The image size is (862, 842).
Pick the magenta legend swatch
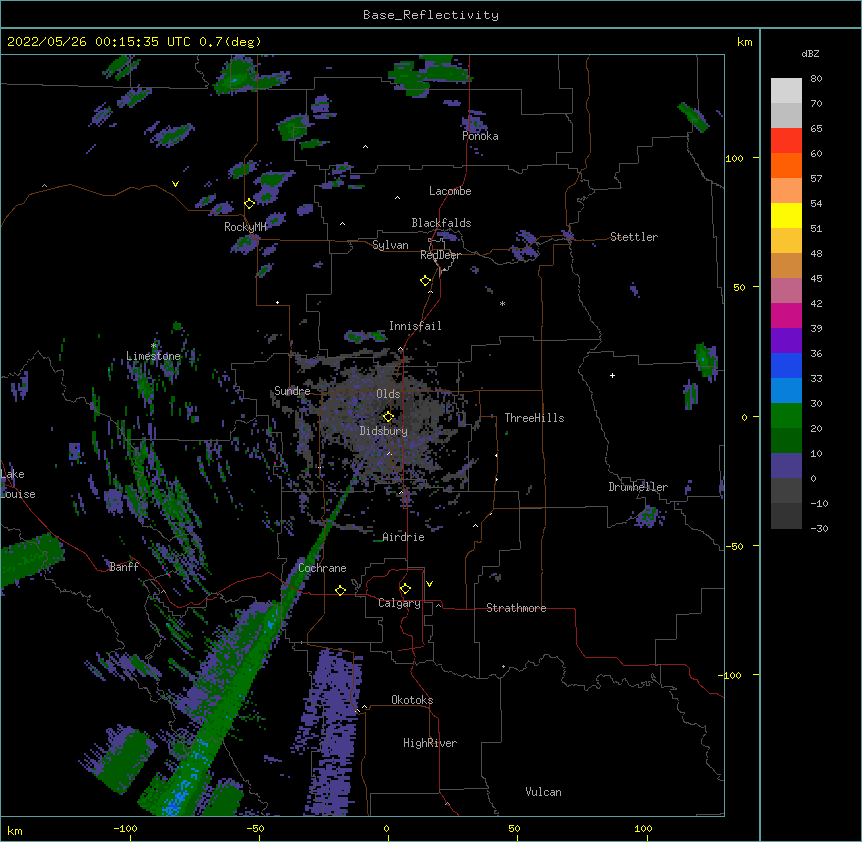tap(786, 315)
